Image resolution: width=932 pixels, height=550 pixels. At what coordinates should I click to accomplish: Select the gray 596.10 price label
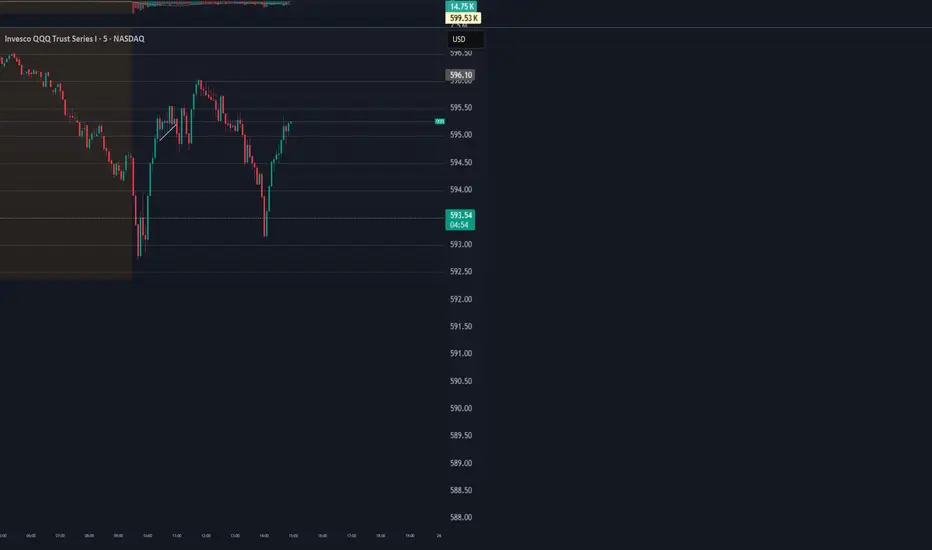click(460, 74)
